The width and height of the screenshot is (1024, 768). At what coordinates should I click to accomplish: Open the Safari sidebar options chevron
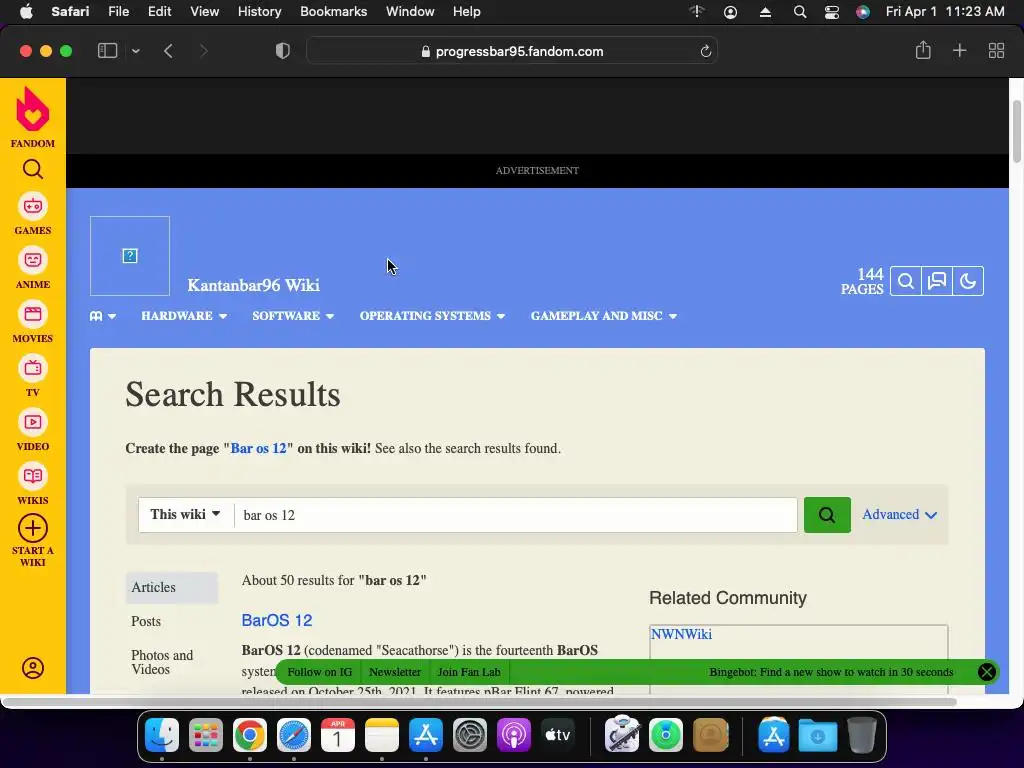tap(135, 51)
